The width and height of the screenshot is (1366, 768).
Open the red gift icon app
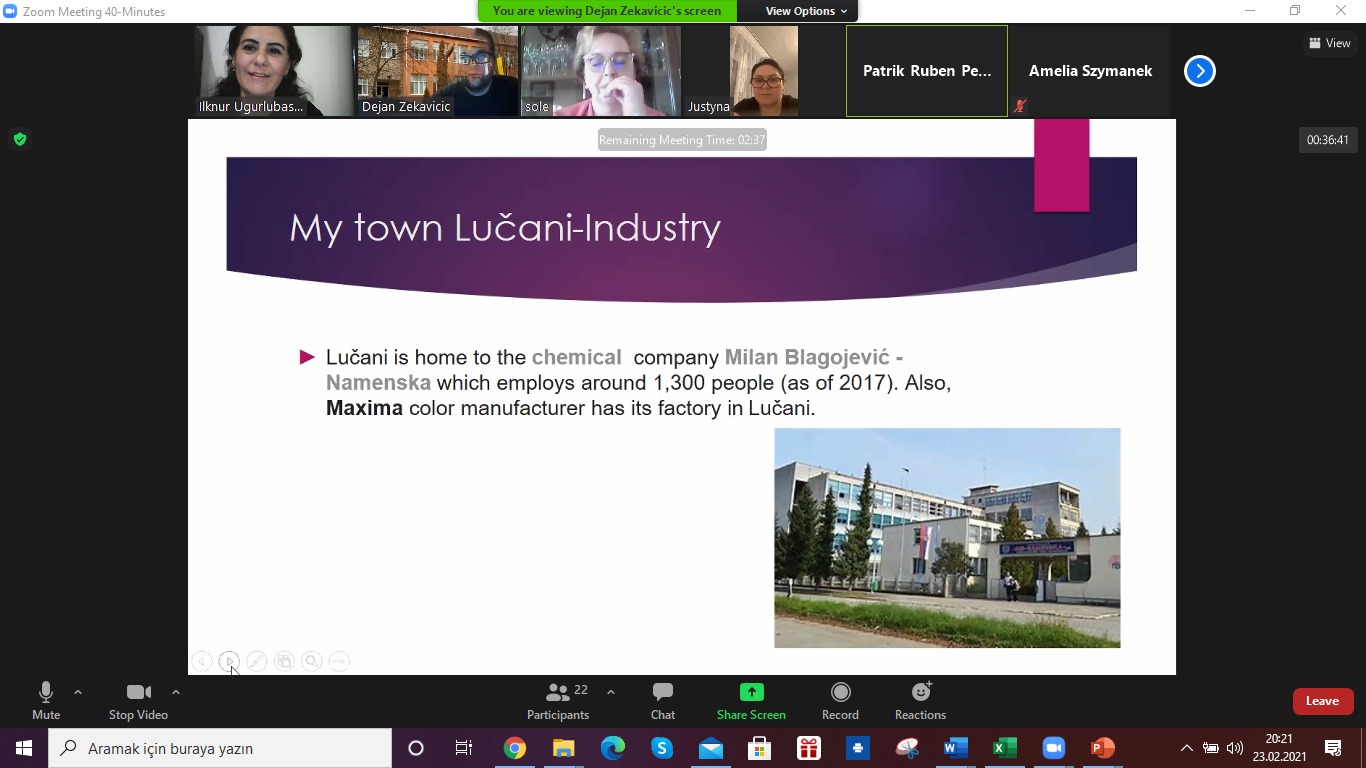tap(808, 748)
